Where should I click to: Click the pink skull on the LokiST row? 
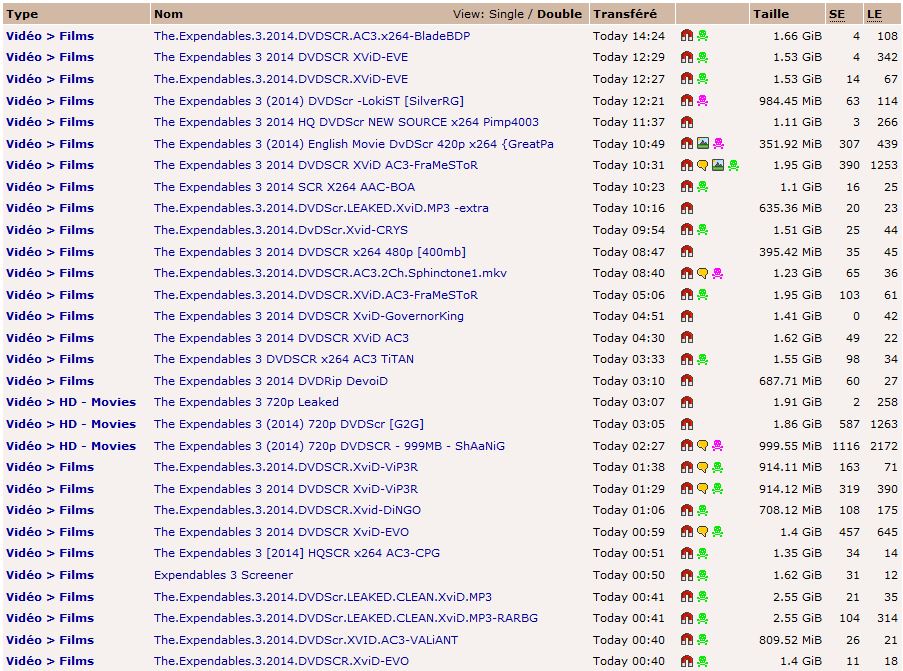(703, 101)
